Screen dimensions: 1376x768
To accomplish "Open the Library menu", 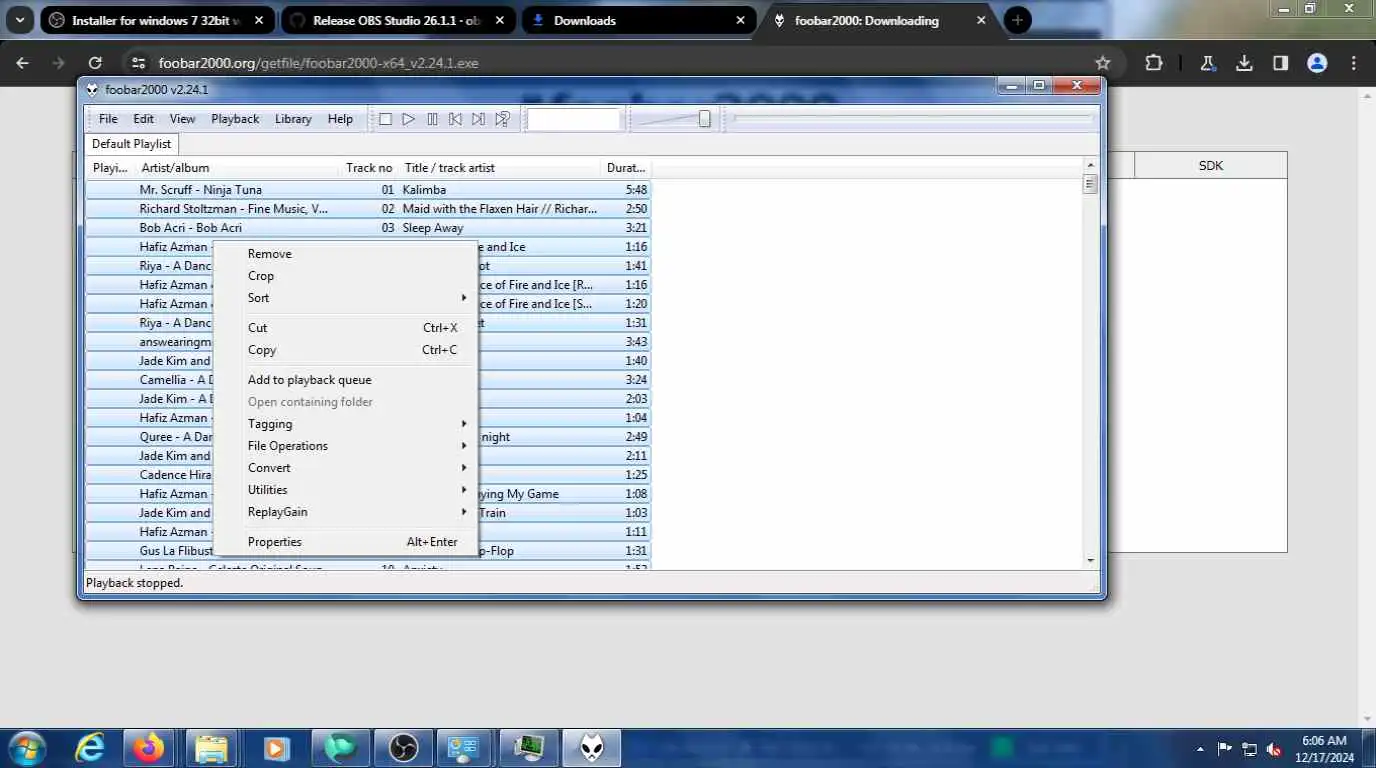I will point(293,119).
